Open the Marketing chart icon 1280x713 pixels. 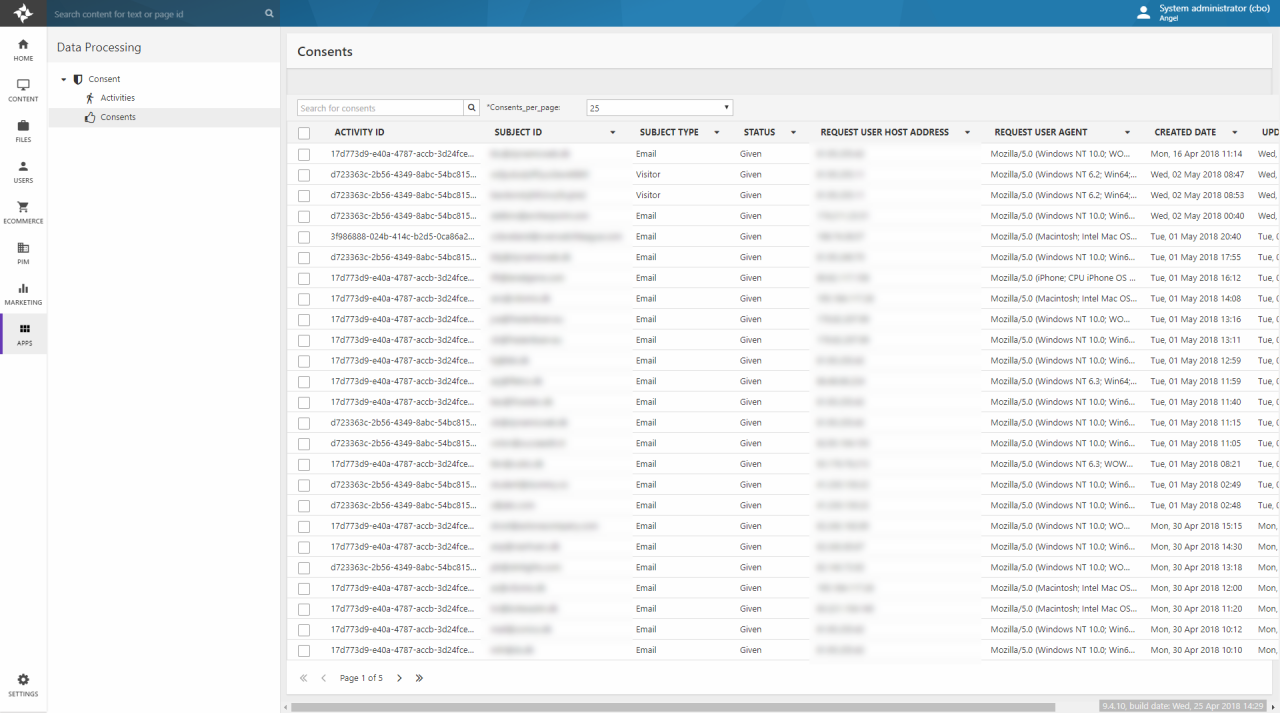23,293
